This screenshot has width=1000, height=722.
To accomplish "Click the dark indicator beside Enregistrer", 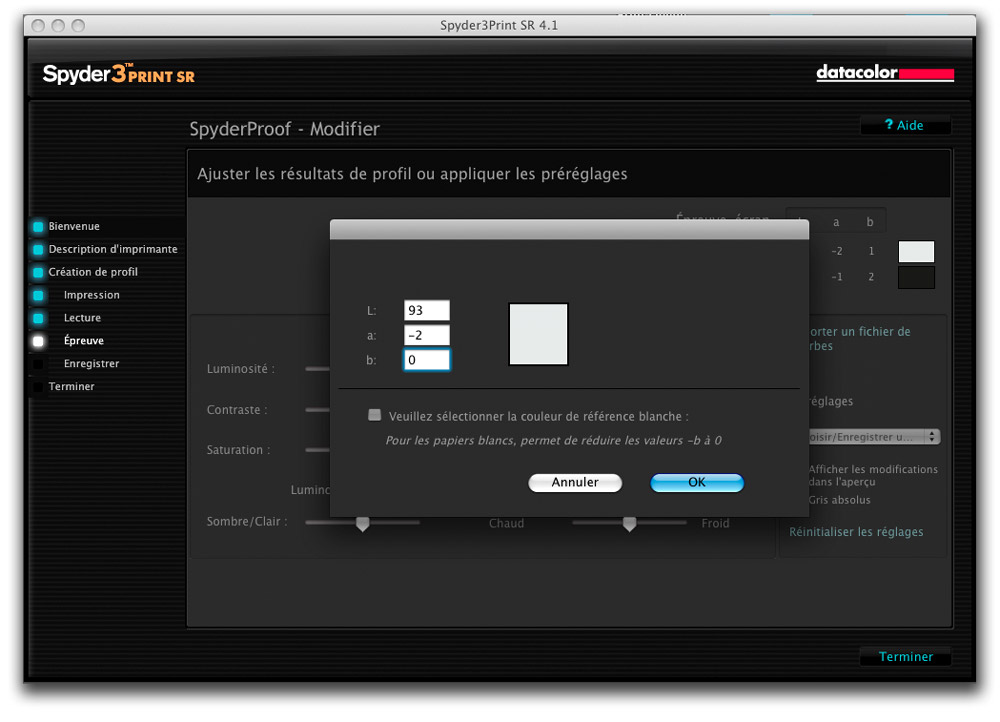I will [38, 364].
